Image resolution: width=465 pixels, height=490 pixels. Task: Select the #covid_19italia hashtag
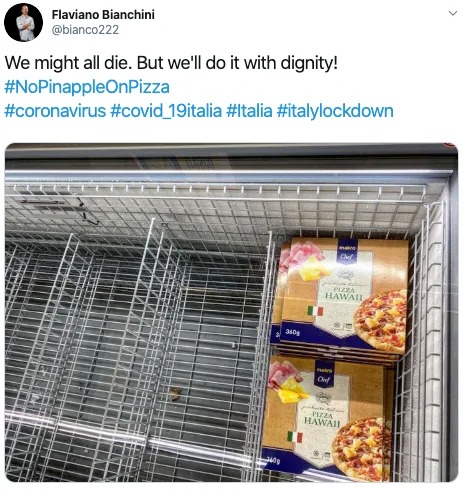point(166,111)
